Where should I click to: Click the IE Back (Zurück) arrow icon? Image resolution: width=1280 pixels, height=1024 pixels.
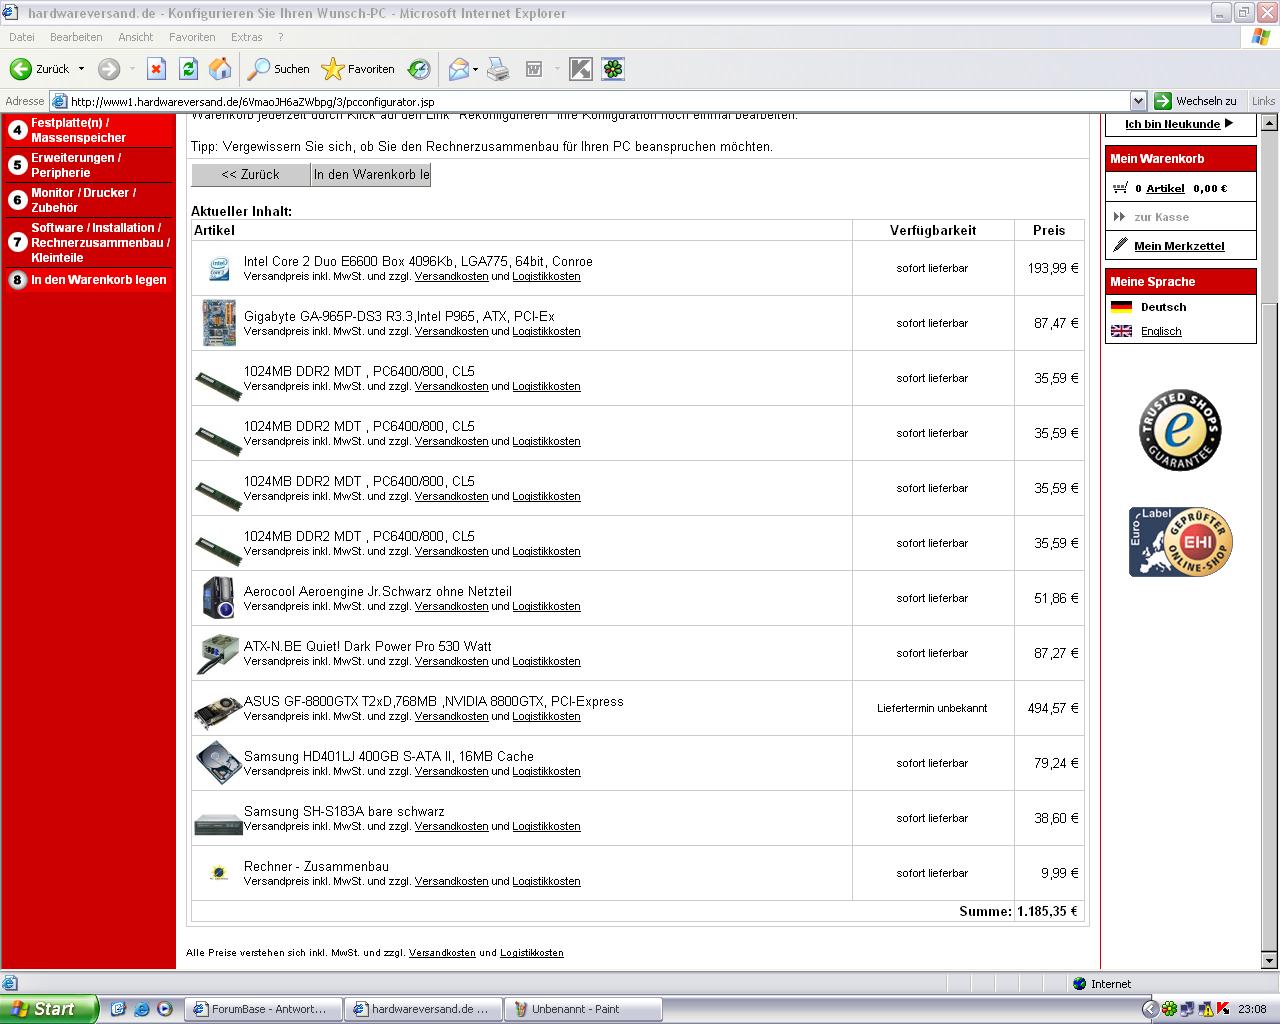[x=20, y=69]
